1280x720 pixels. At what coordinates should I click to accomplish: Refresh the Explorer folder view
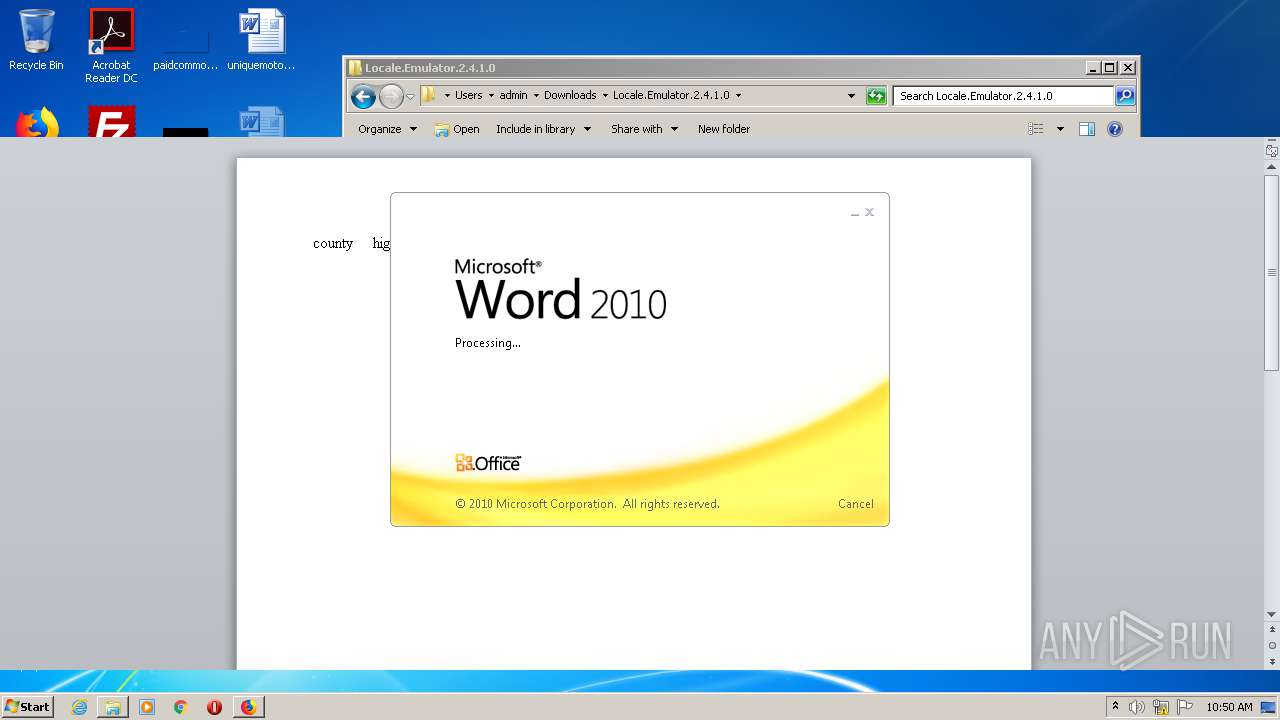pyautogui.click(x=876, y=96)
